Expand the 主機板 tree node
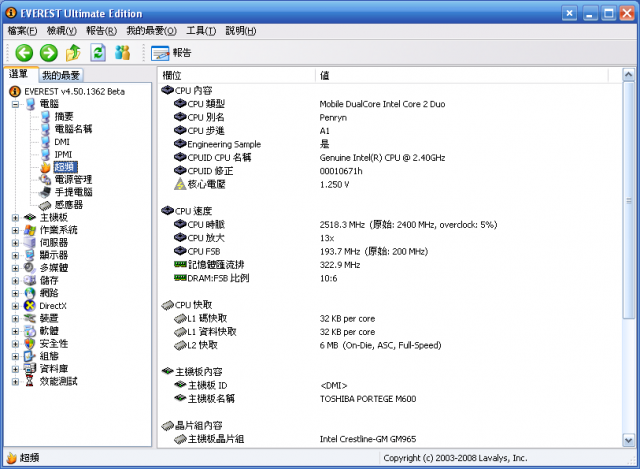This screenshot has height=469, width=640. [x=15, y=218]
